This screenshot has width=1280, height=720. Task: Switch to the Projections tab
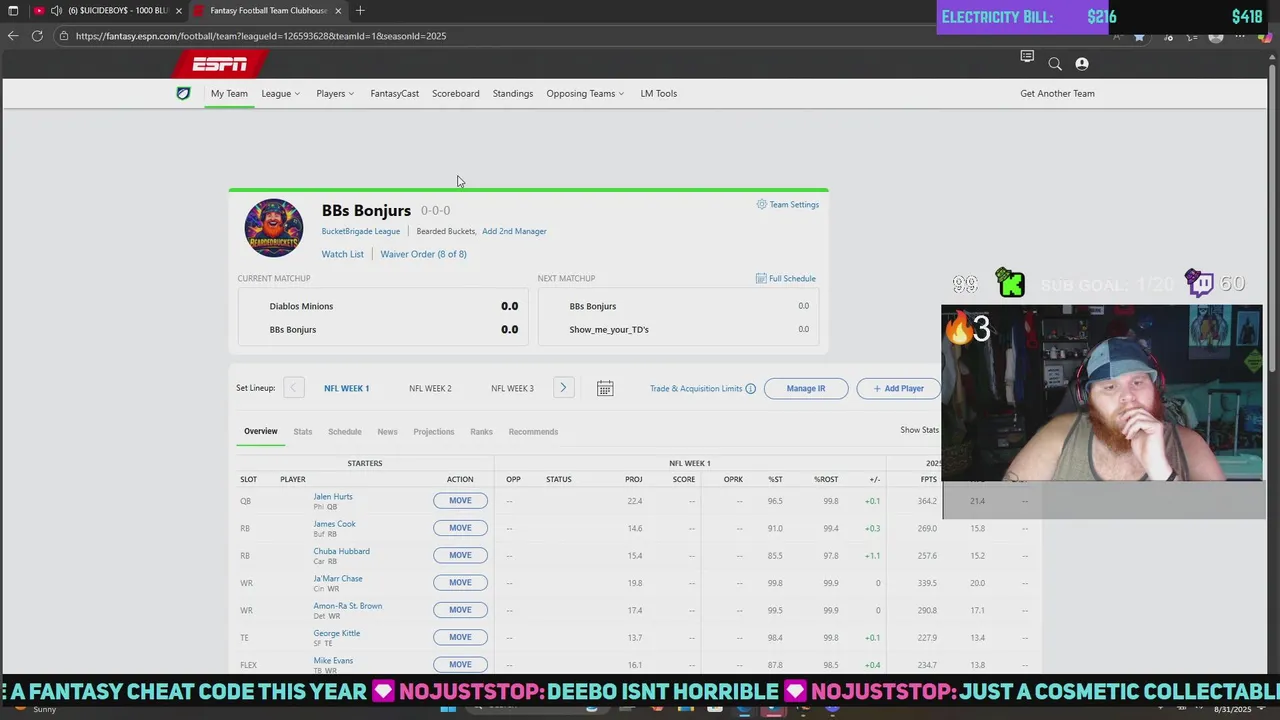[434, 432]
